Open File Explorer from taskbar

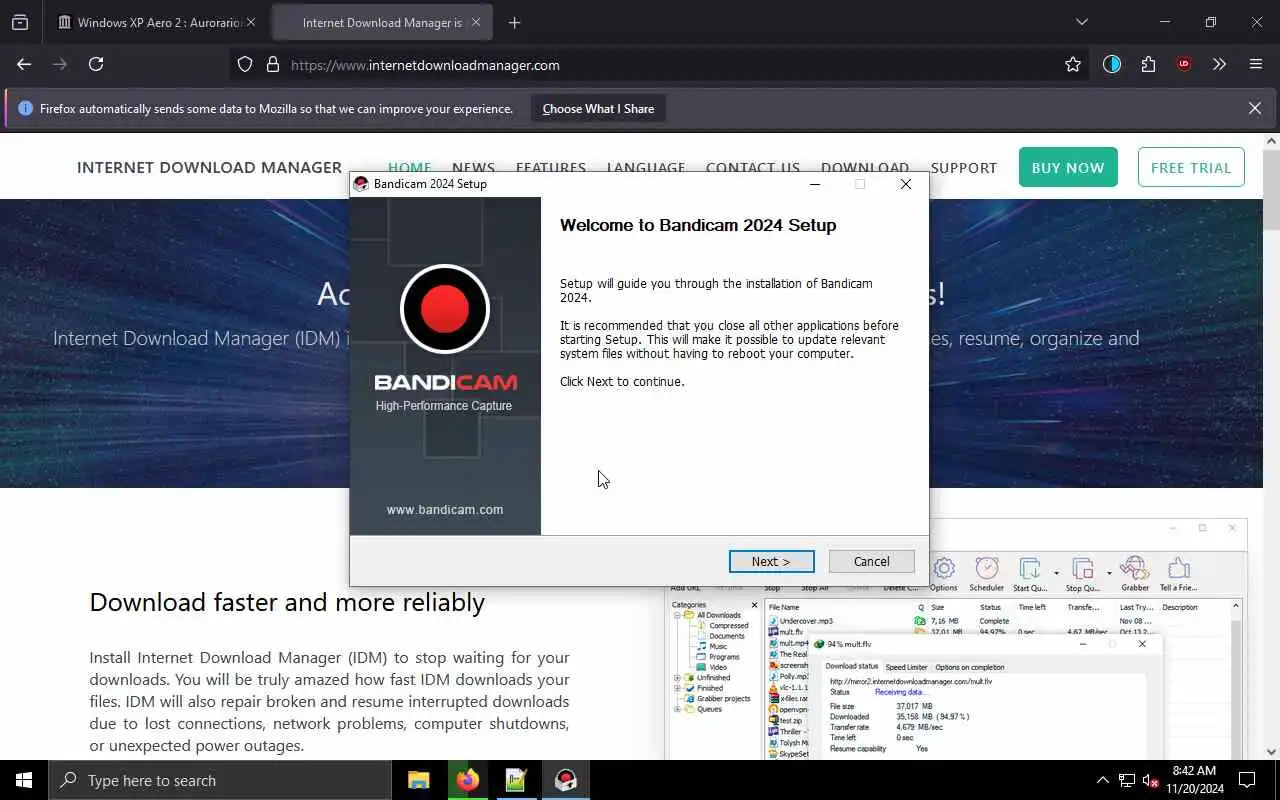coord(419,780)
